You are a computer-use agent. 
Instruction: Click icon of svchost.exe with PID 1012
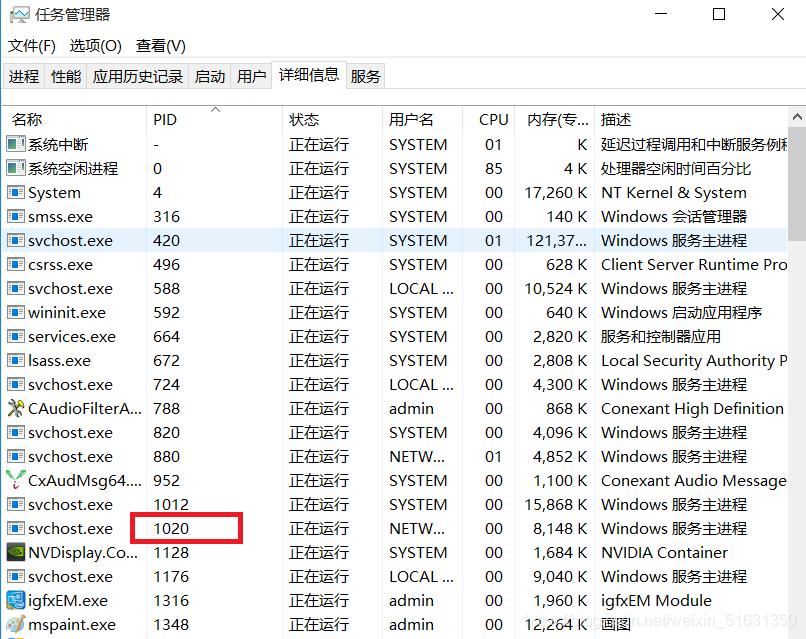coord(16,504)
